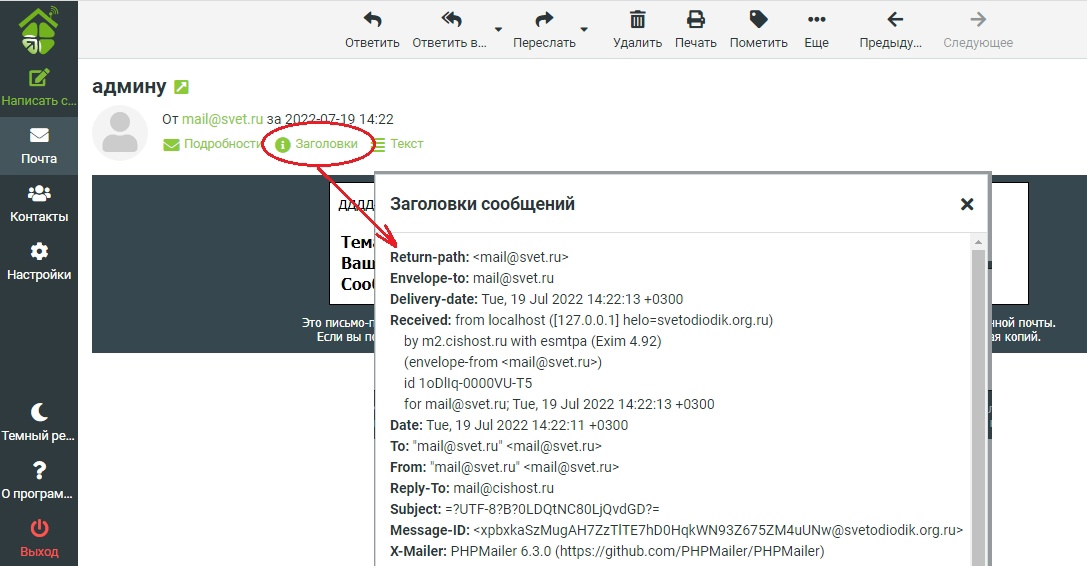Open Contacts (Контакты) in sidebar

point(38,203)
